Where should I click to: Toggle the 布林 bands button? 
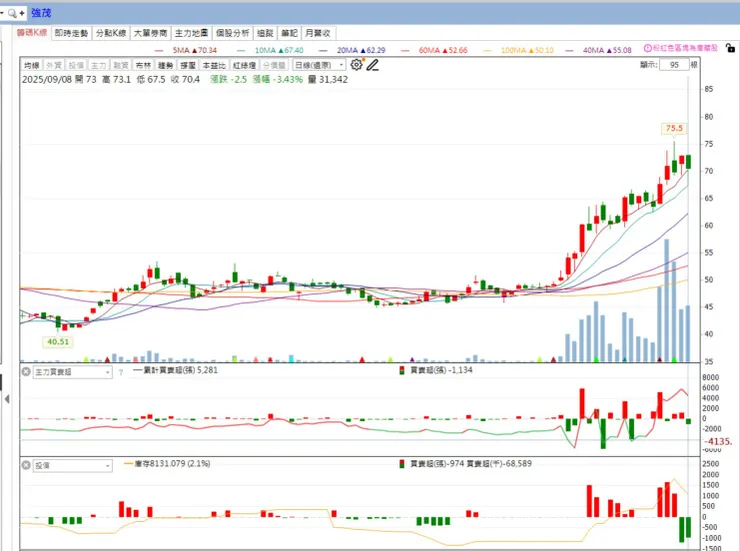point(143,65)
